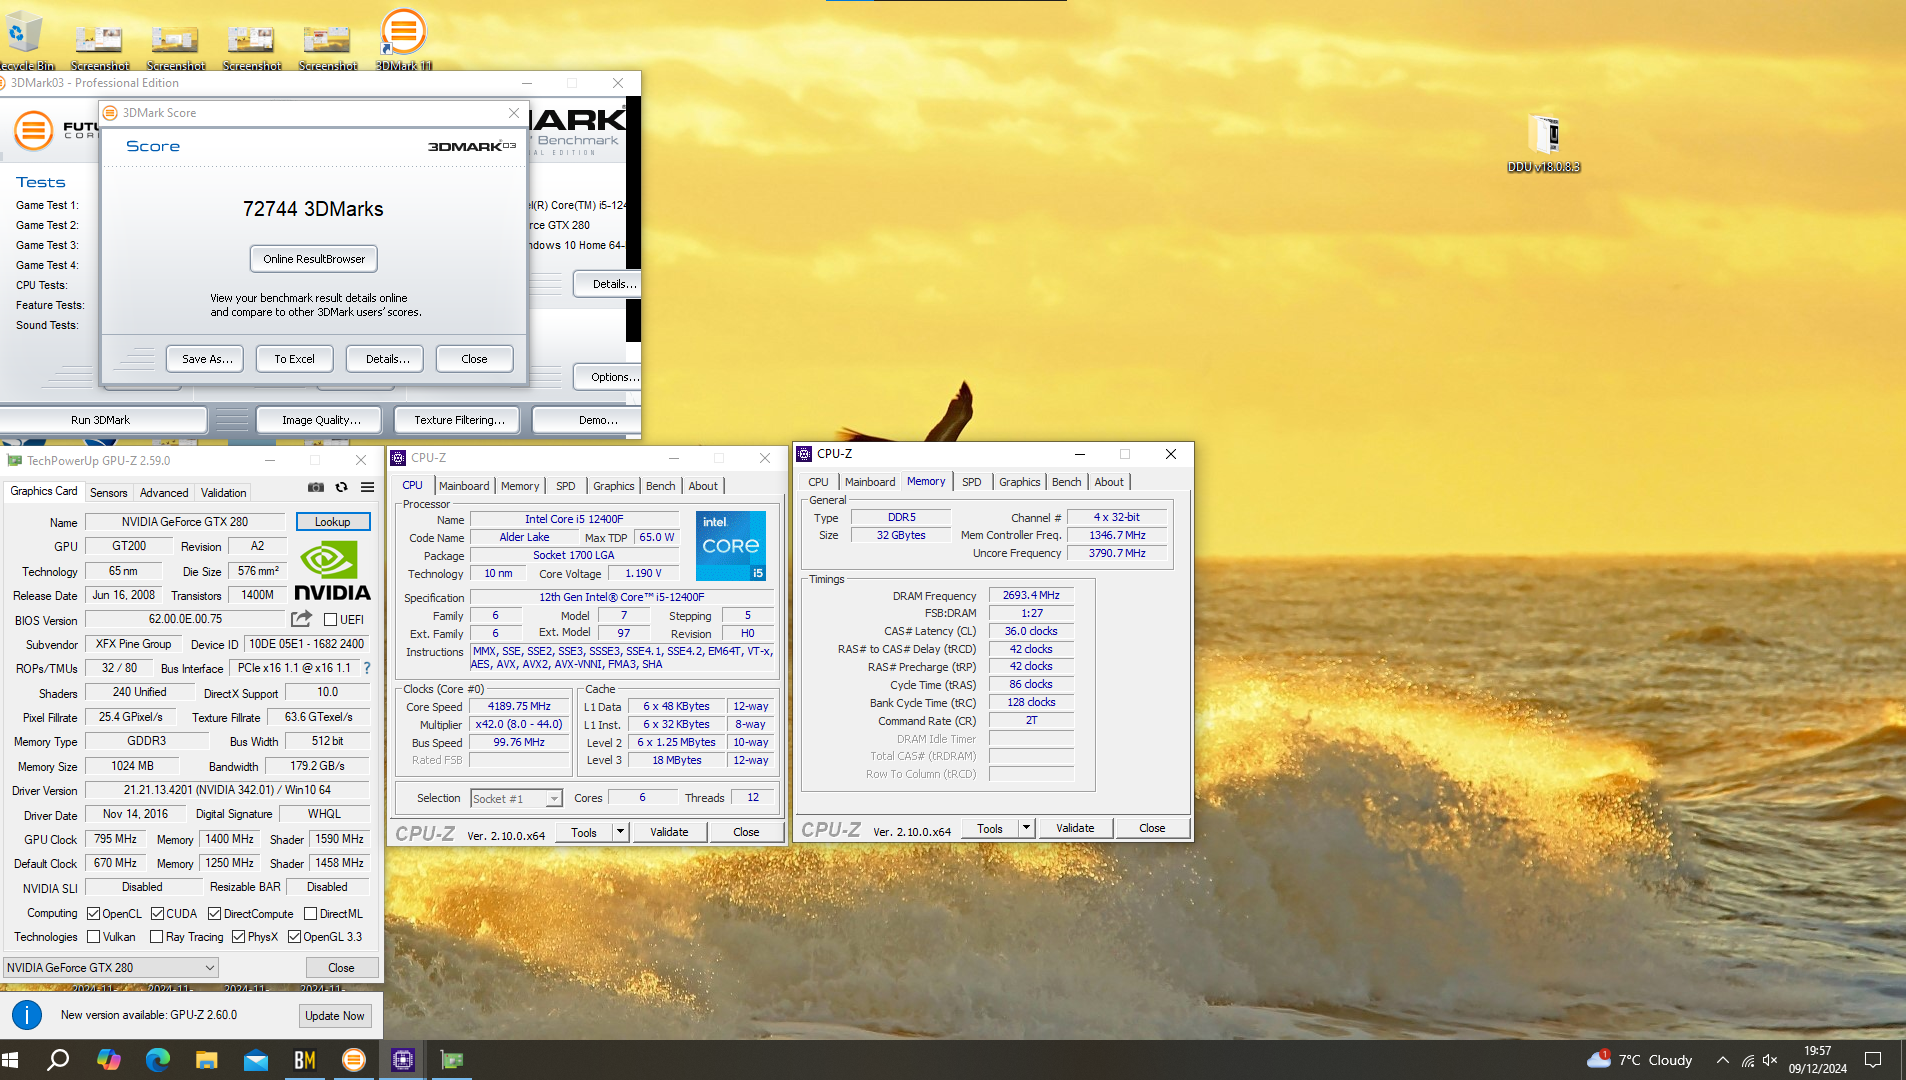Show hidden tray icons chevron
1906x1080 pixels.
pos(1722,1060)
